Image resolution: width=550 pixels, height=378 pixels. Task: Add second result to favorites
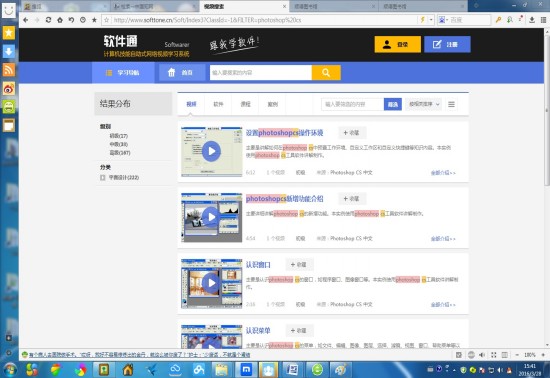coord(352,199)
